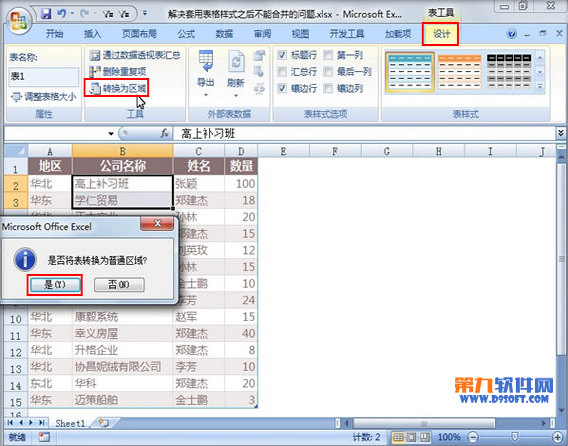Close the Microsoft Office Excel dialog
Viewport: 568px width, 446px height.
(x=157, y=224)
